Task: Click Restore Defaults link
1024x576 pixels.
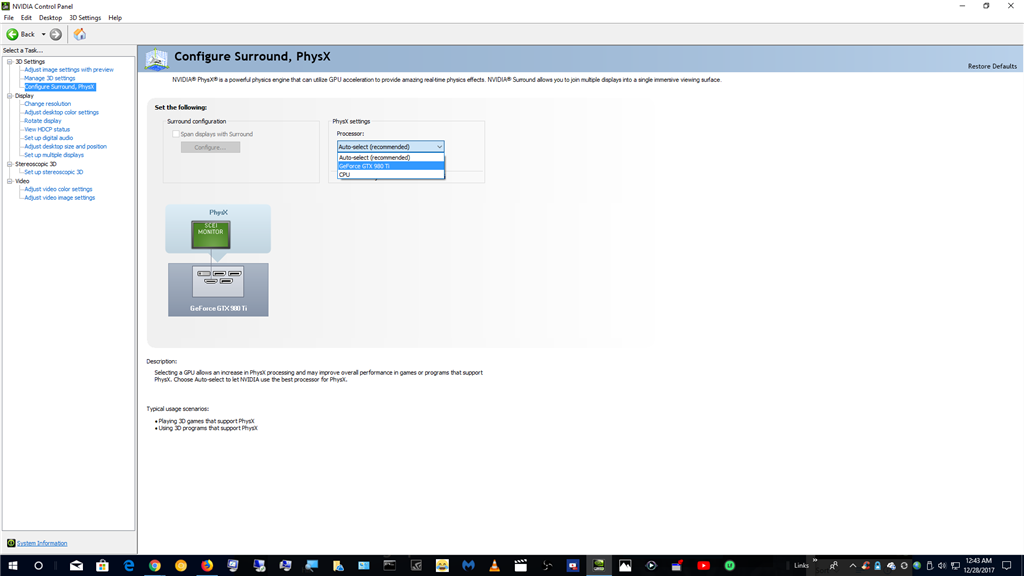Action: [992, 66]
